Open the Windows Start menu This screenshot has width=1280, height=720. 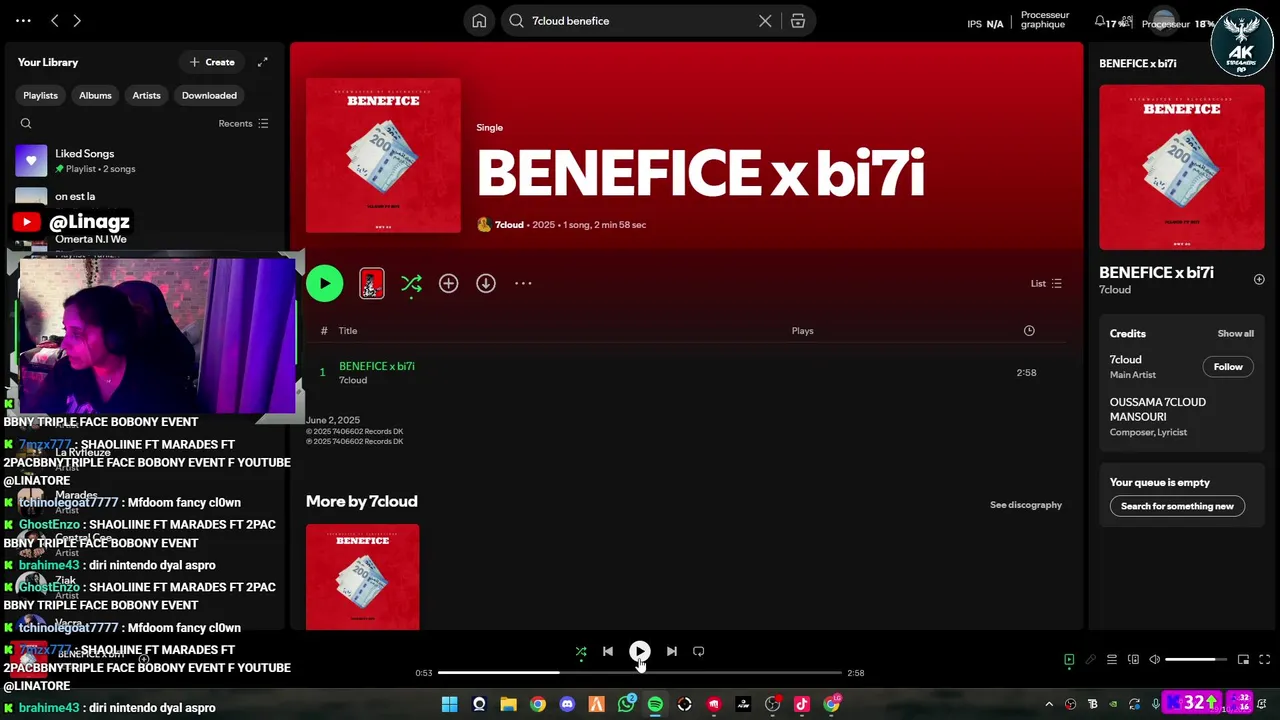(x=449, y=705)
